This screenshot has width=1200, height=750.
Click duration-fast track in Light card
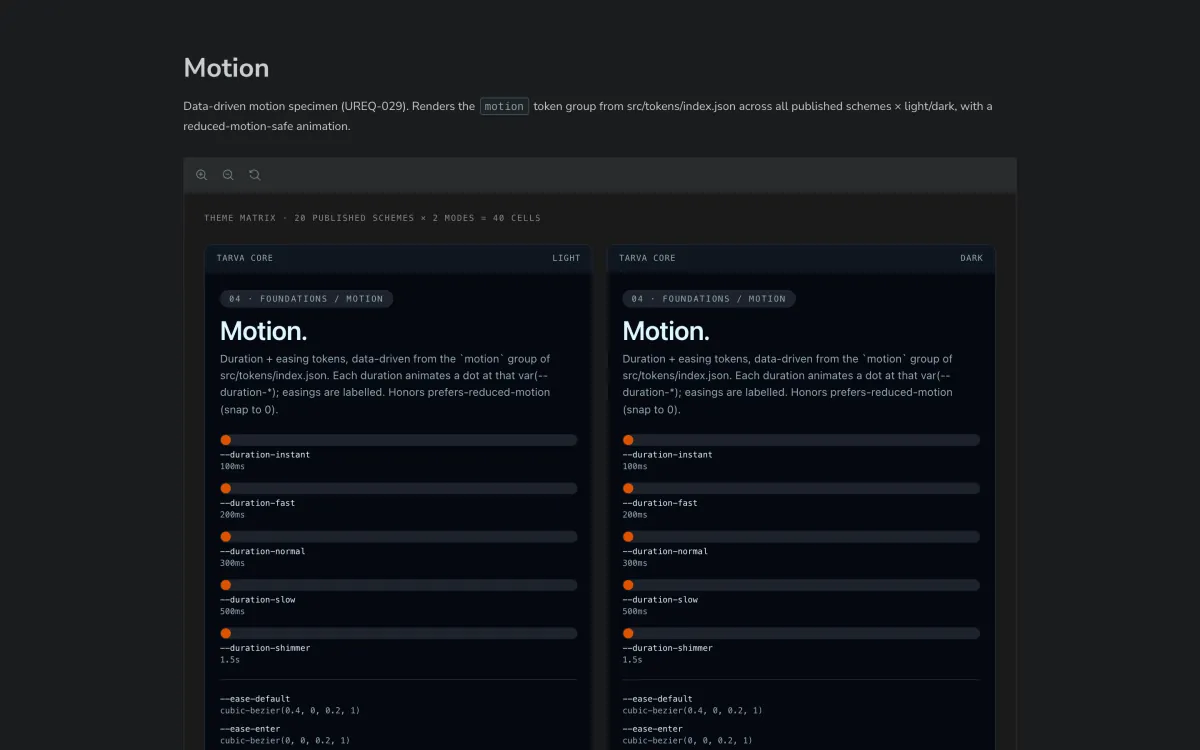click(x=399, y=488)
